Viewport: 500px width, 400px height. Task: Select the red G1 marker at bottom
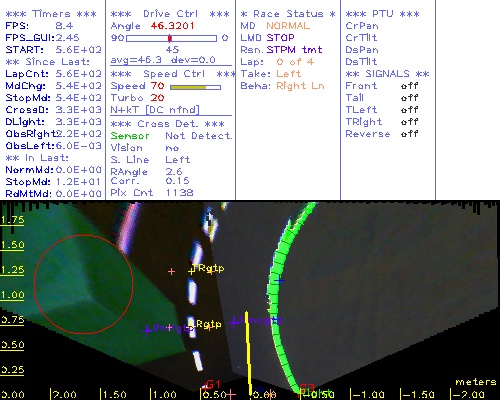[x=213, y=384]
